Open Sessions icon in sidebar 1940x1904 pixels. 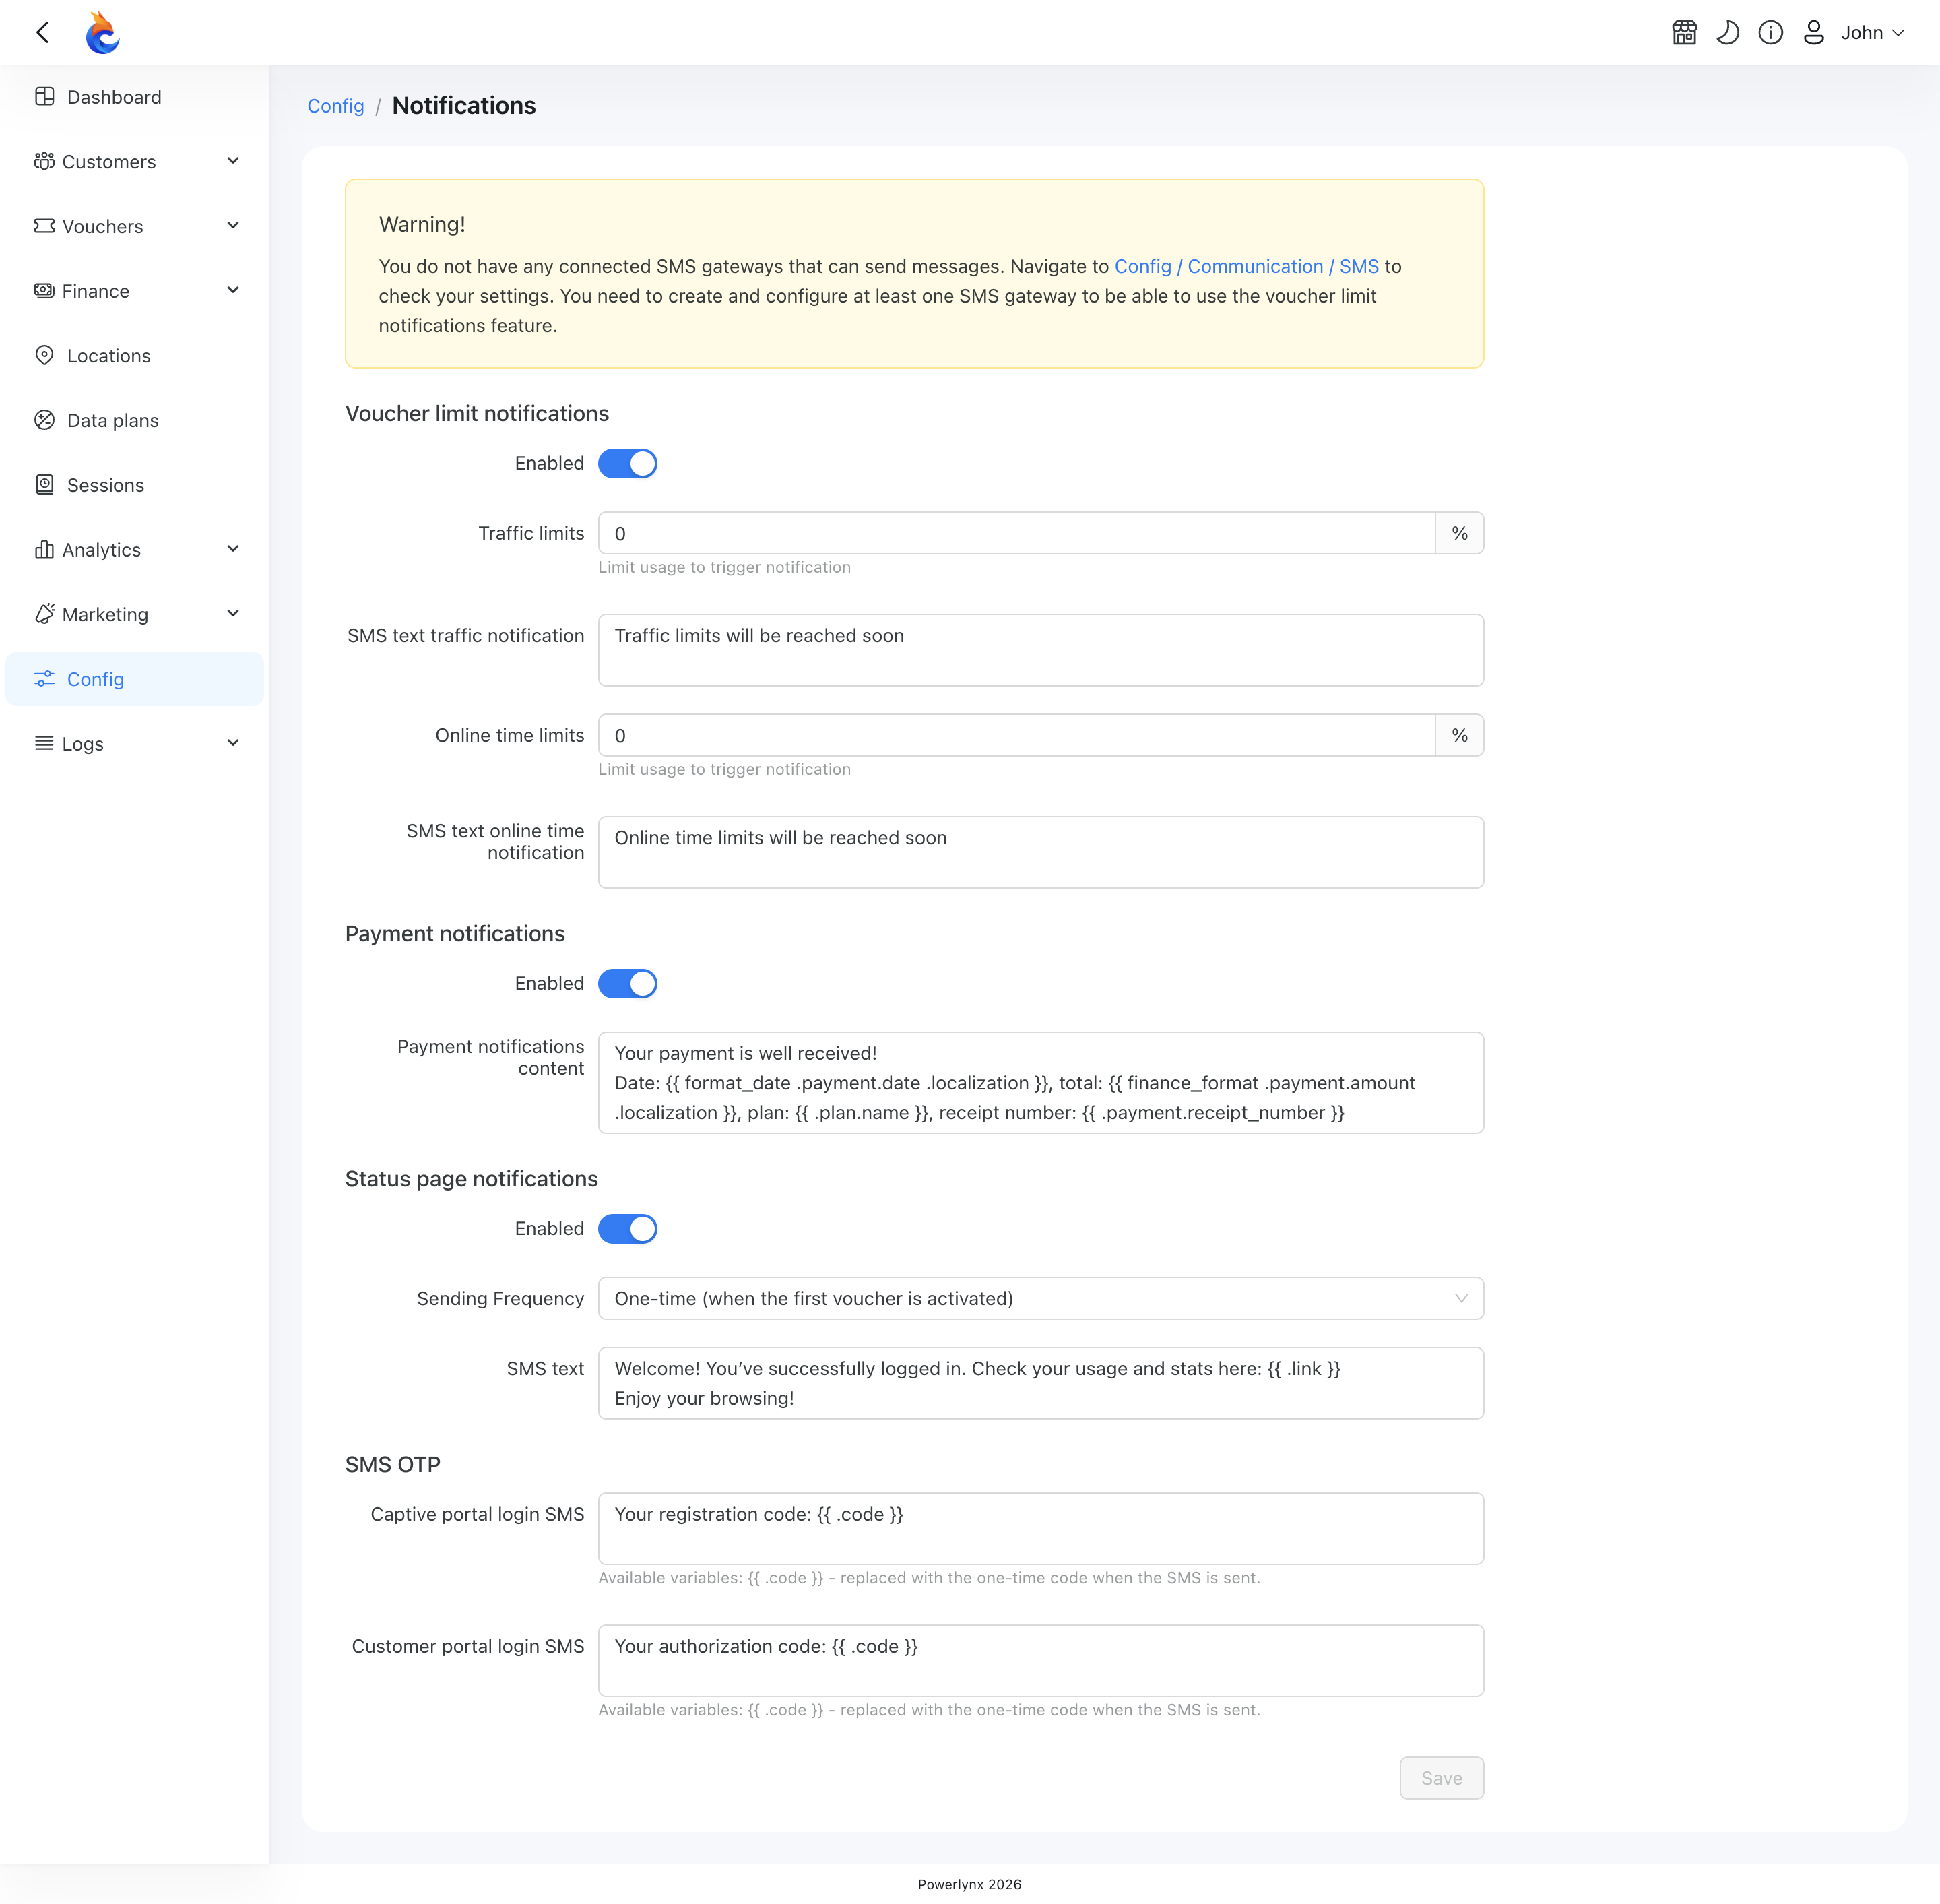[x=44, y=485]
